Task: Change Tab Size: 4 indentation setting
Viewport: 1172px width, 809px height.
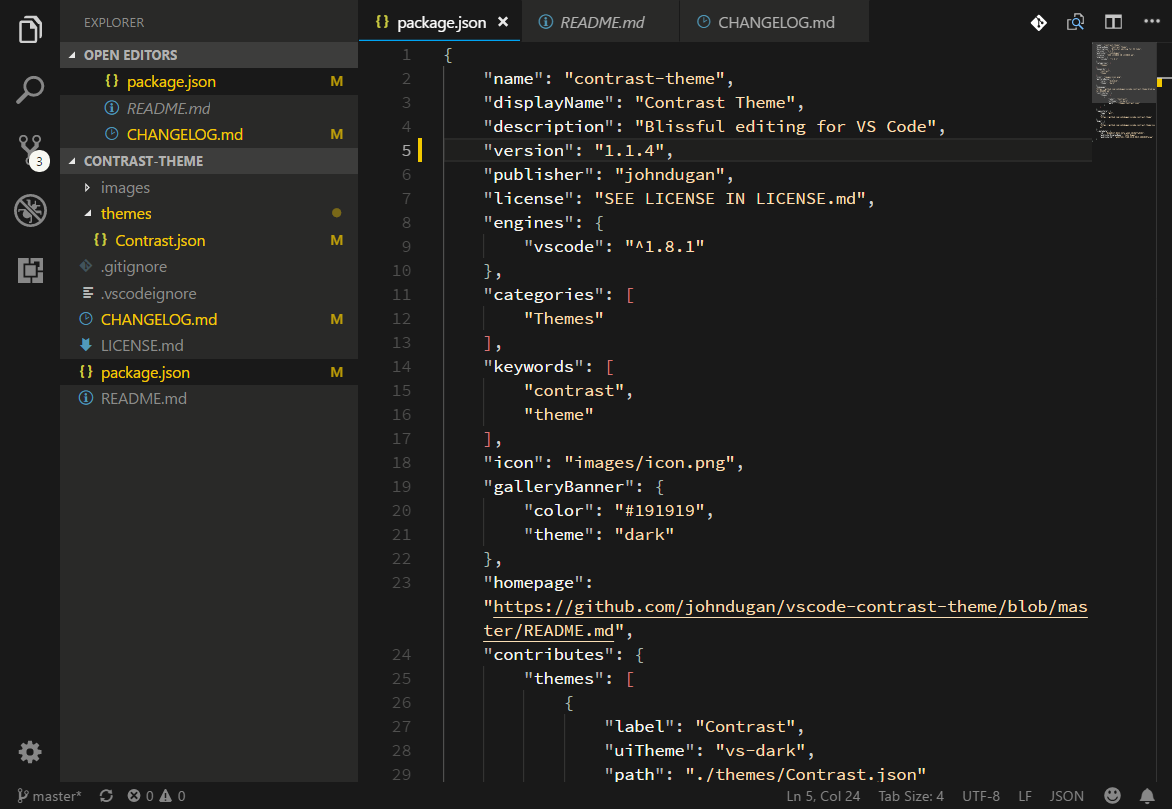Action: 910,796
